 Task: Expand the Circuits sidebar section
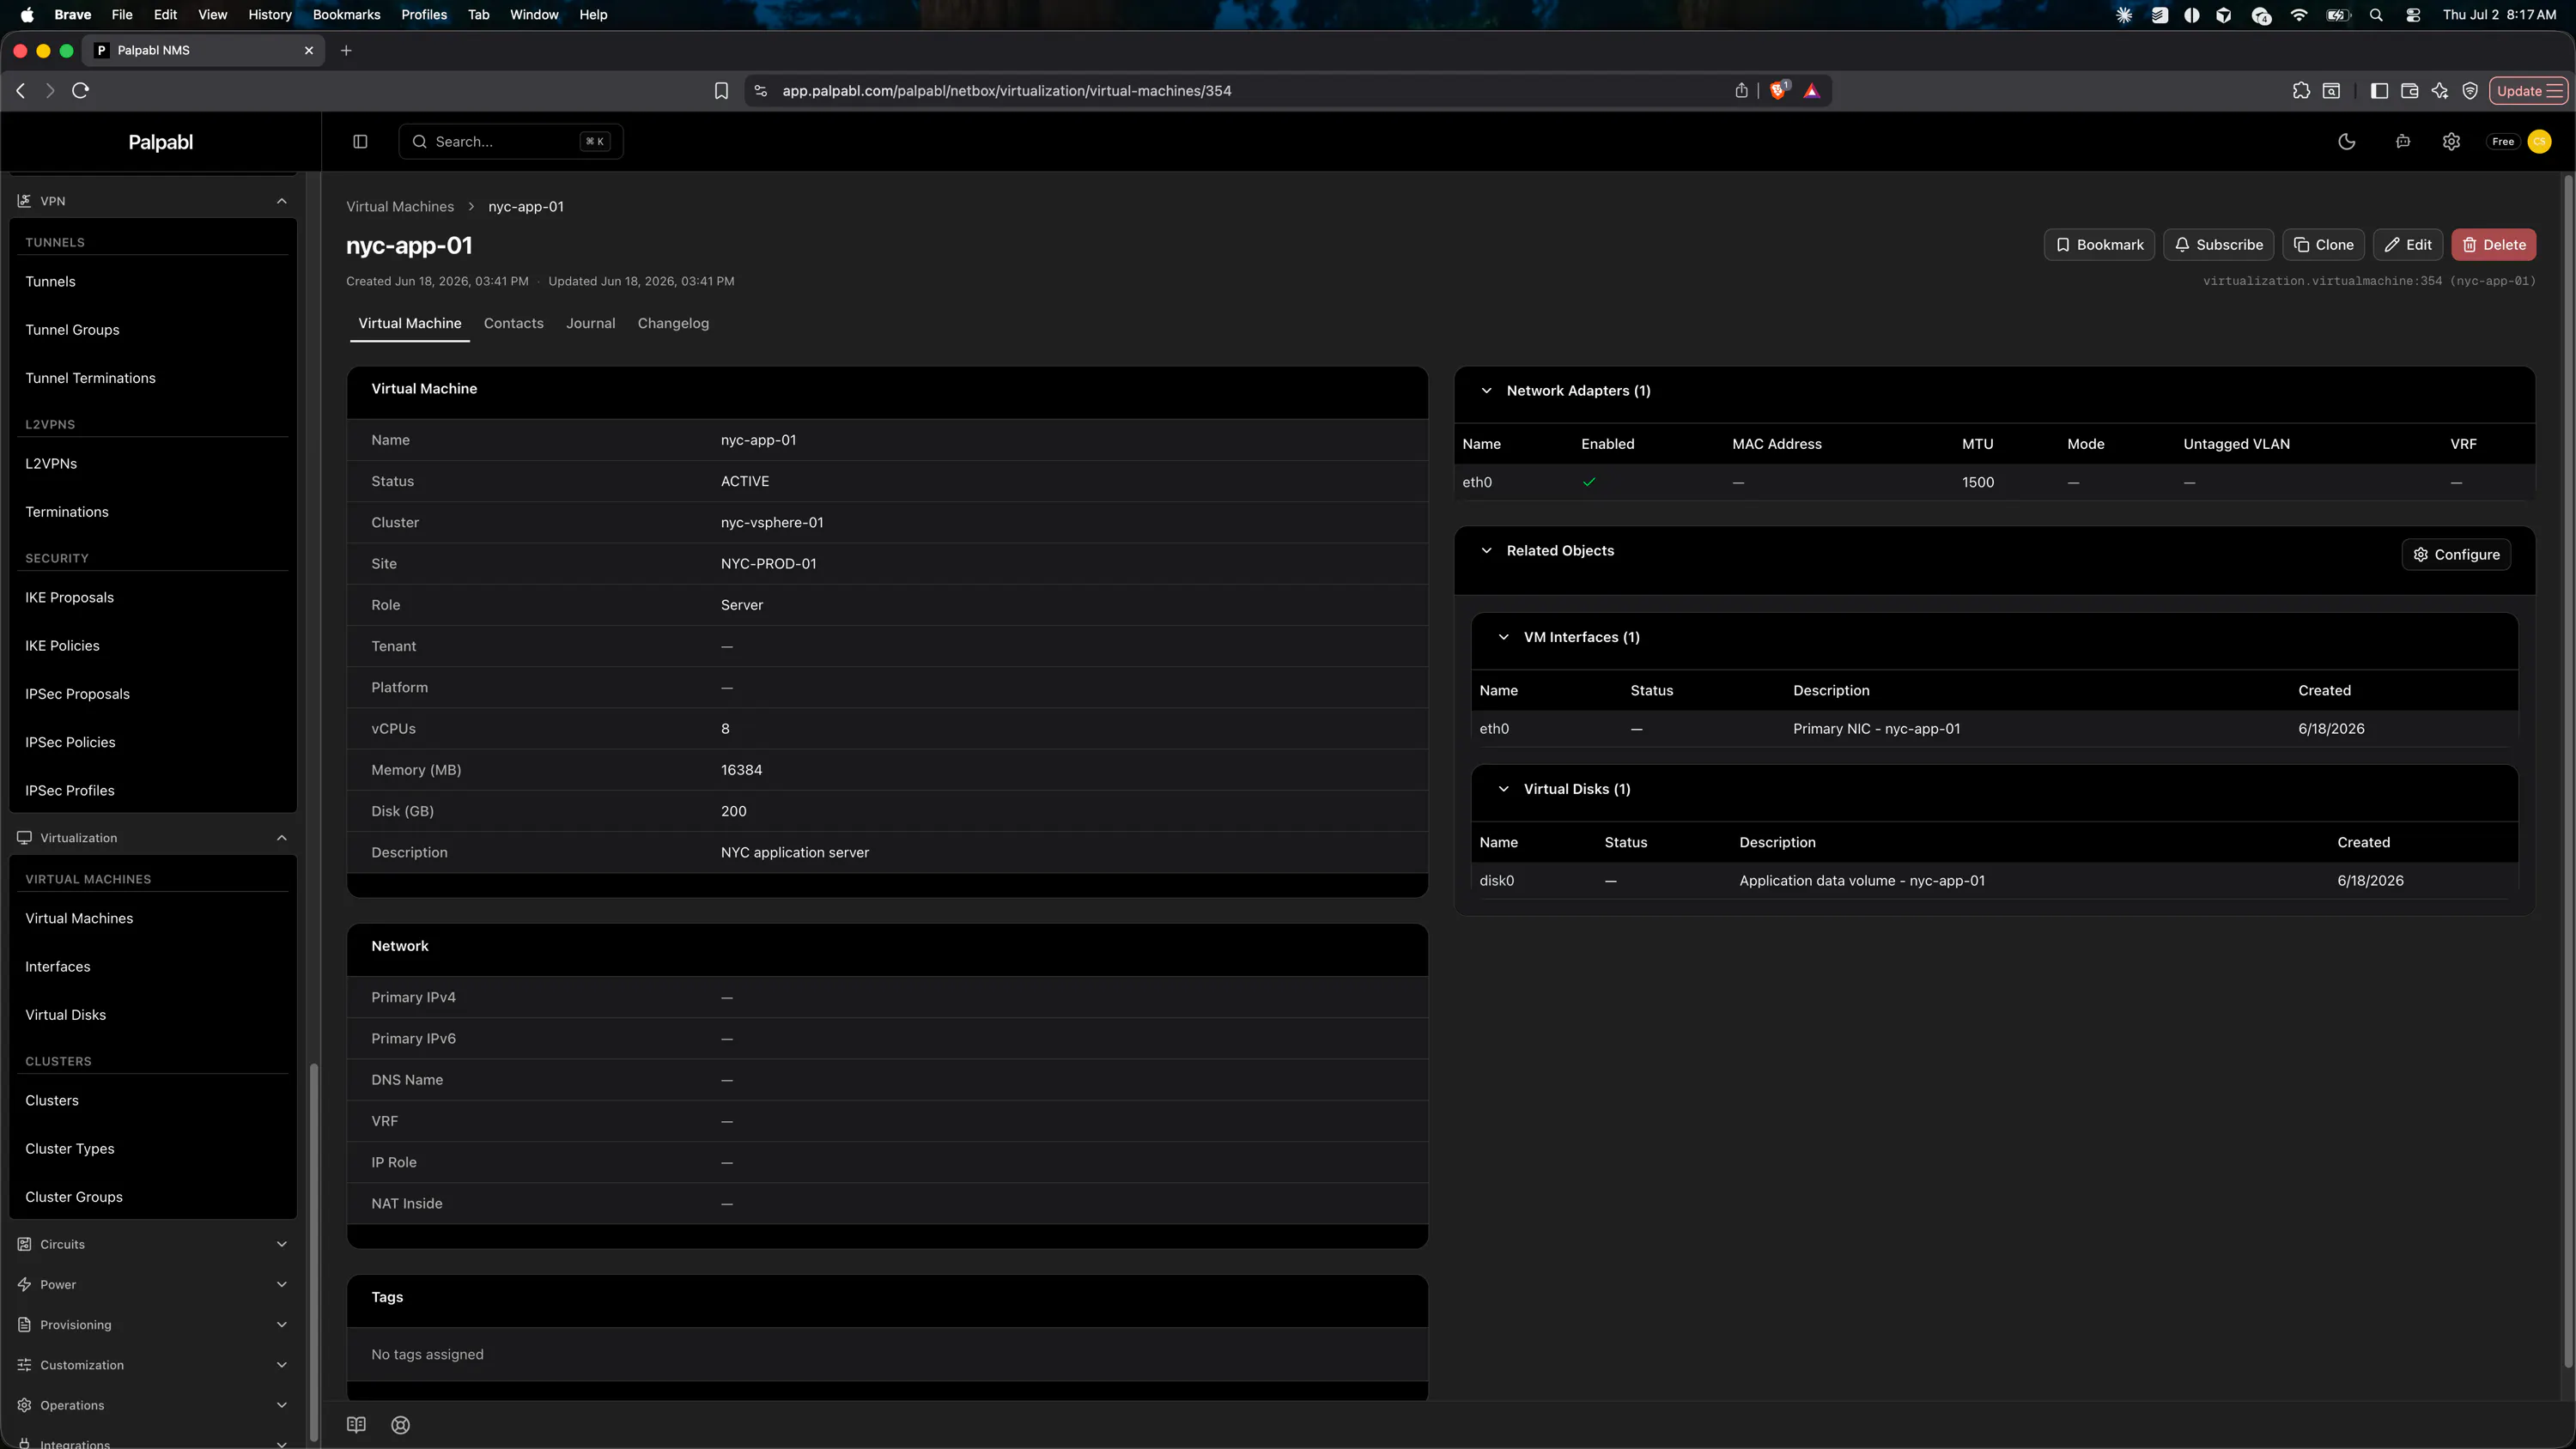point(282,1244)
